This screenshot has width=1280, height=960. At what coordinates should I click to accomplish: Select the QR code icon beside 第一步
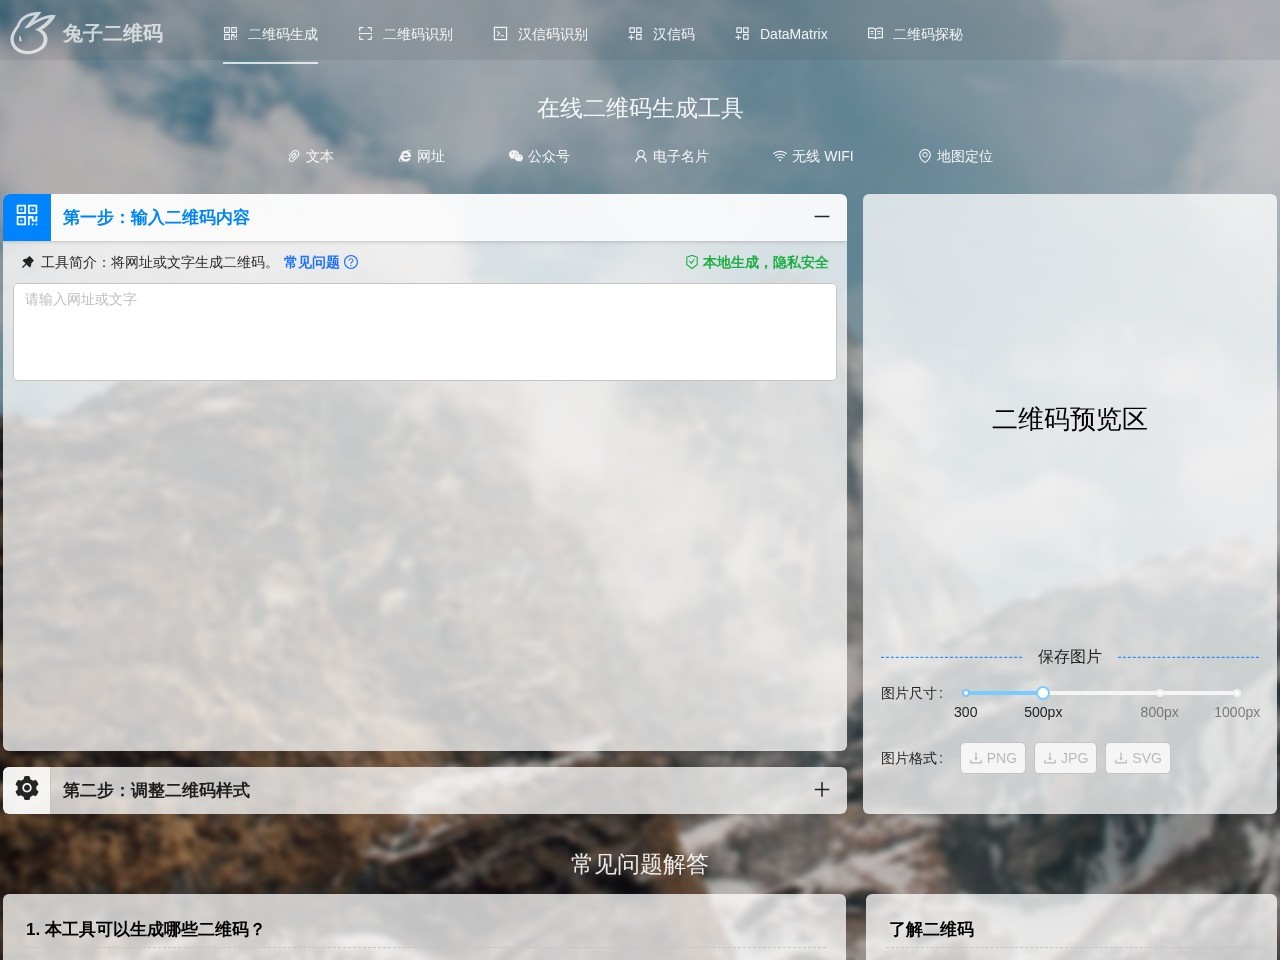pyautogui.click(x=26, y=217)
